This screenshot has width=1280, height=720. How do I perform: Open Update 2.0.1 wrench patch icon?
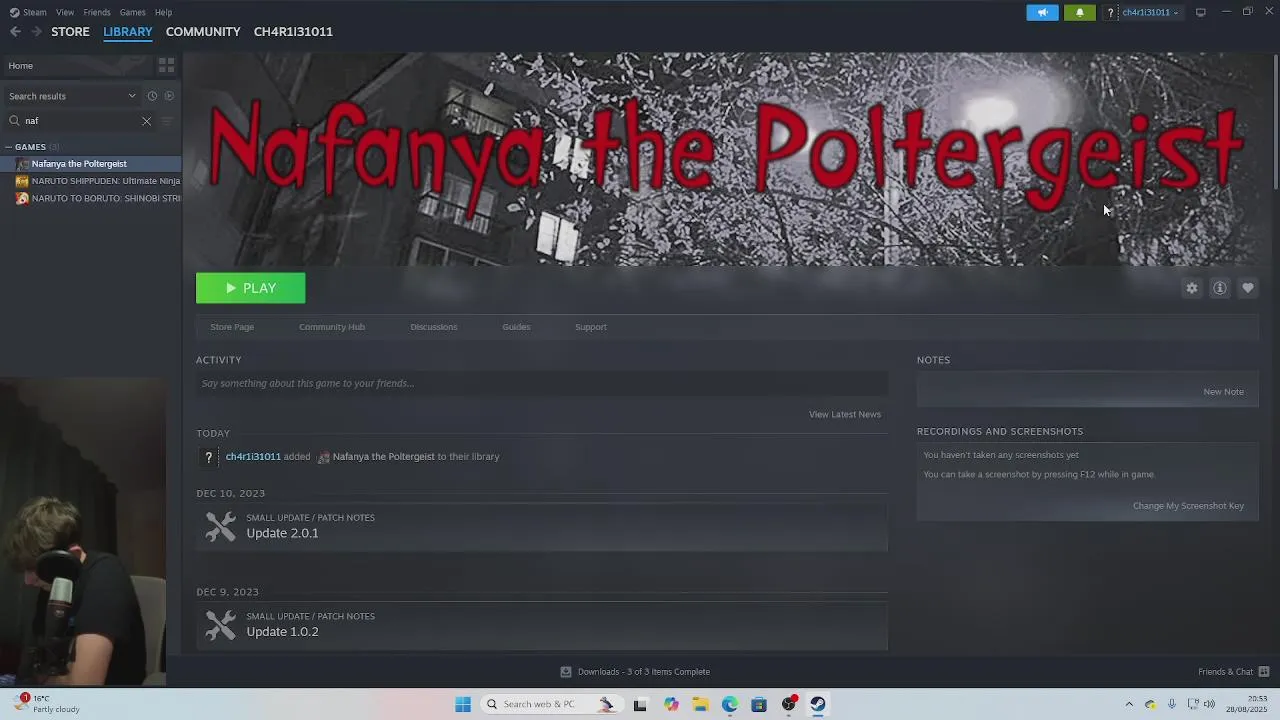[x=221, y=526]
